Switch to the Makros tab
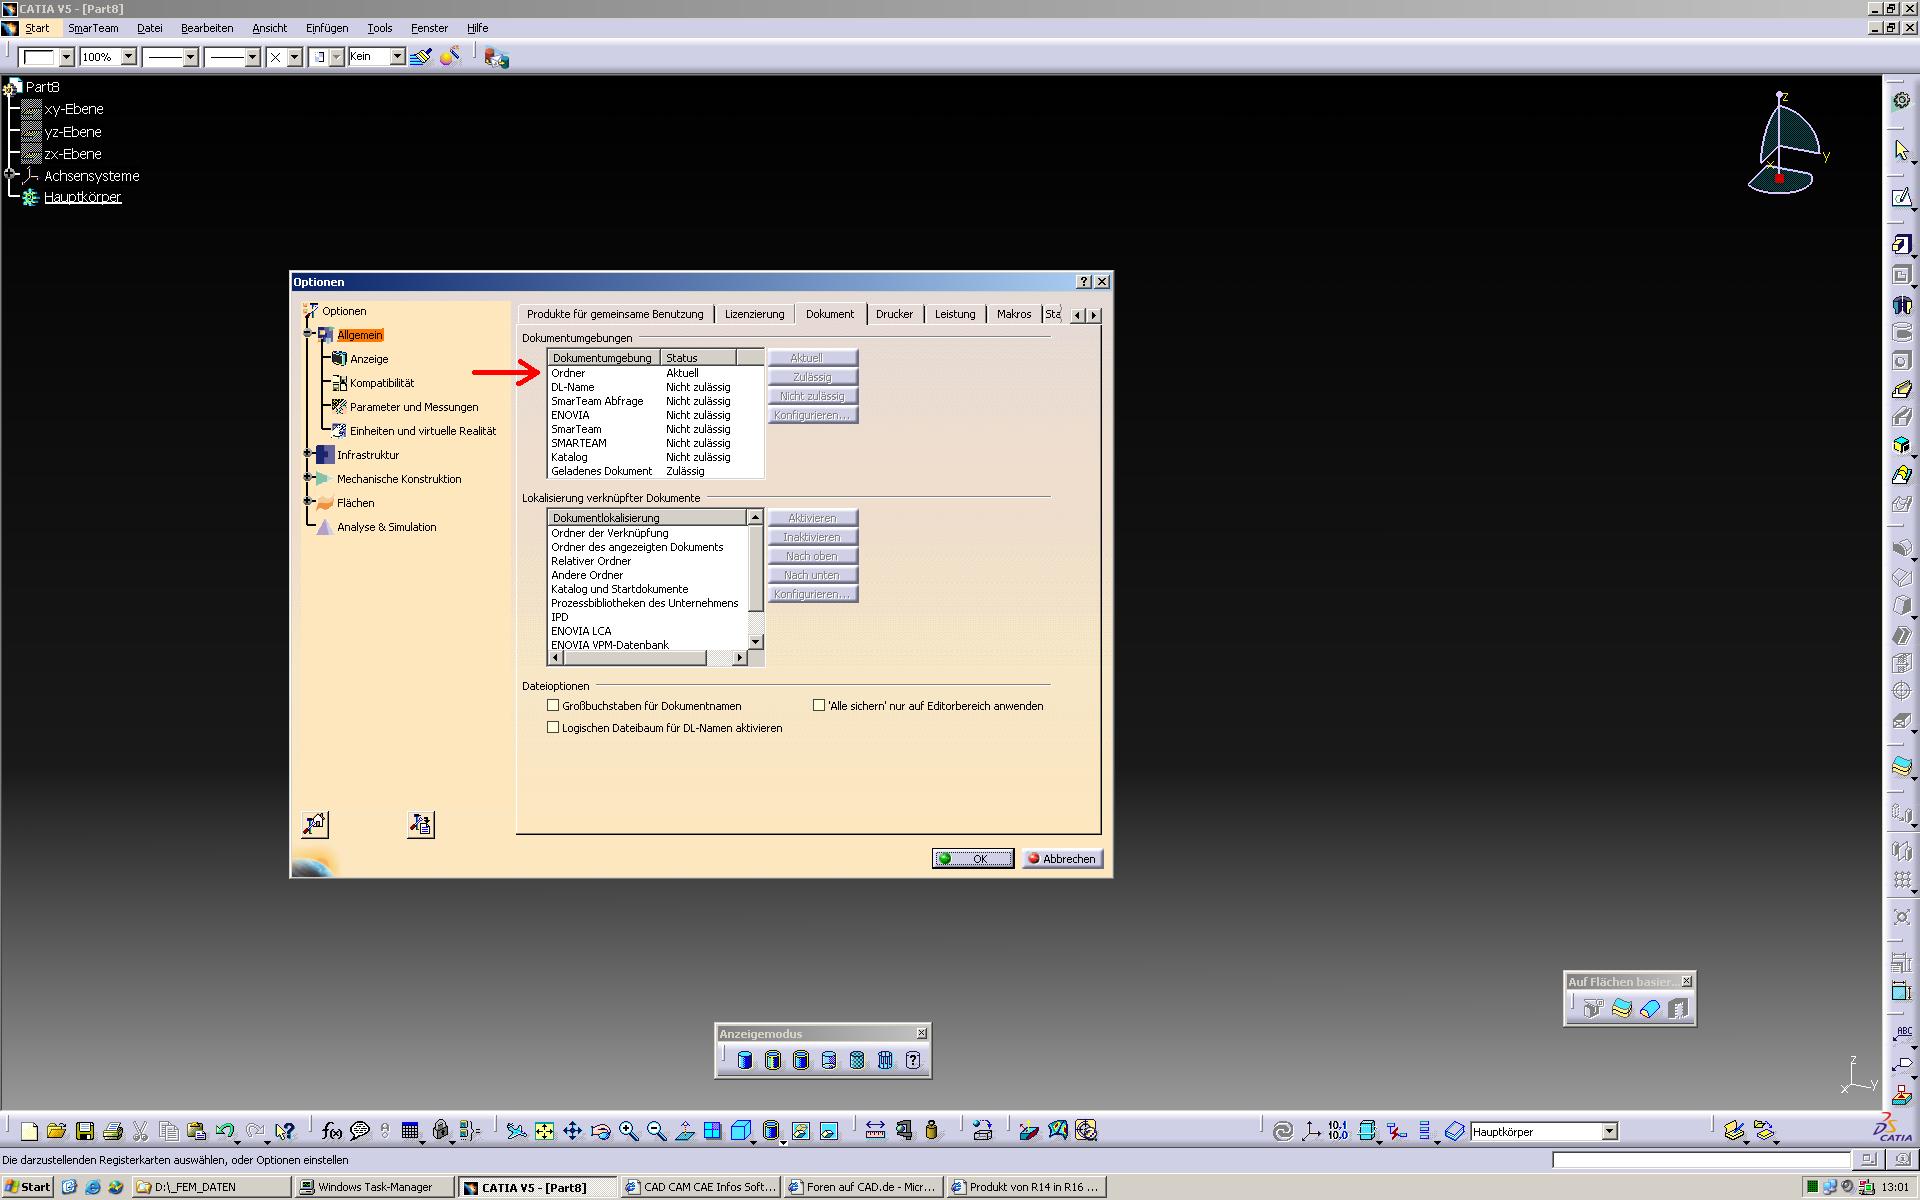 [1013, 314]
